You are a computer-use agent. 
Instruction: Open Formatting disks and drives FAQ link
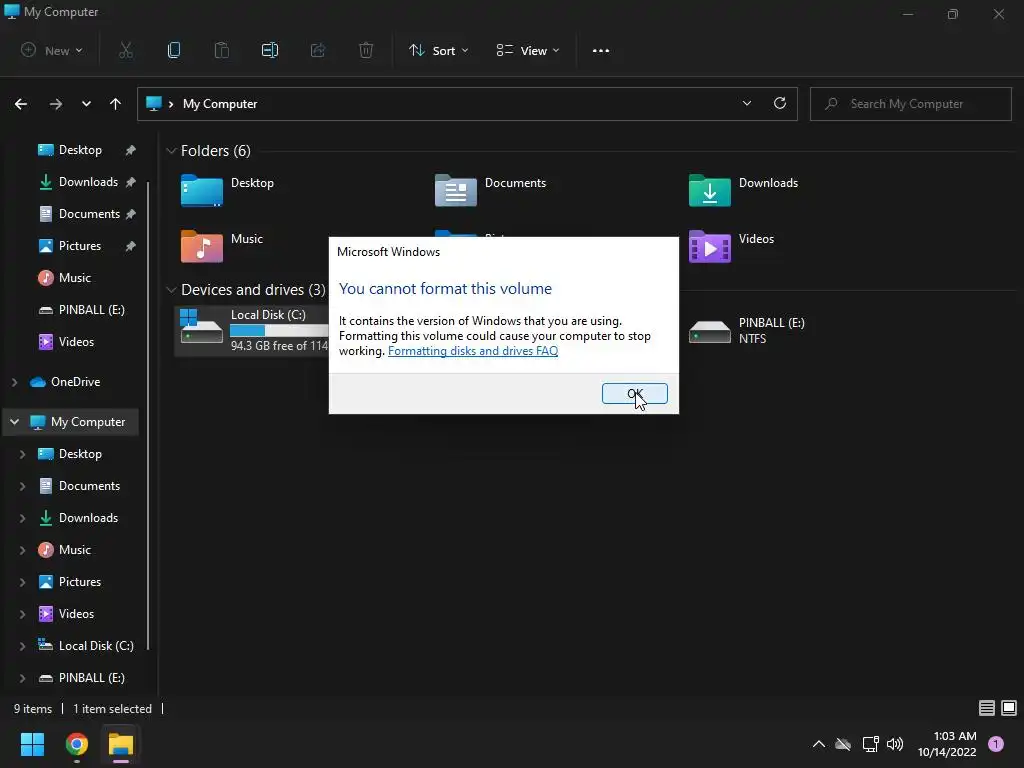(473, 351)
